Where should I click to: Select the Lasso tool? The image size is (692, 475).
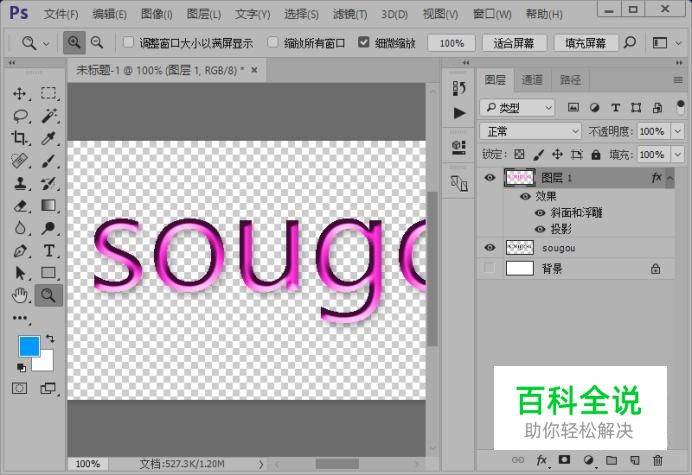pyautogui.click(x=20, y=116)
